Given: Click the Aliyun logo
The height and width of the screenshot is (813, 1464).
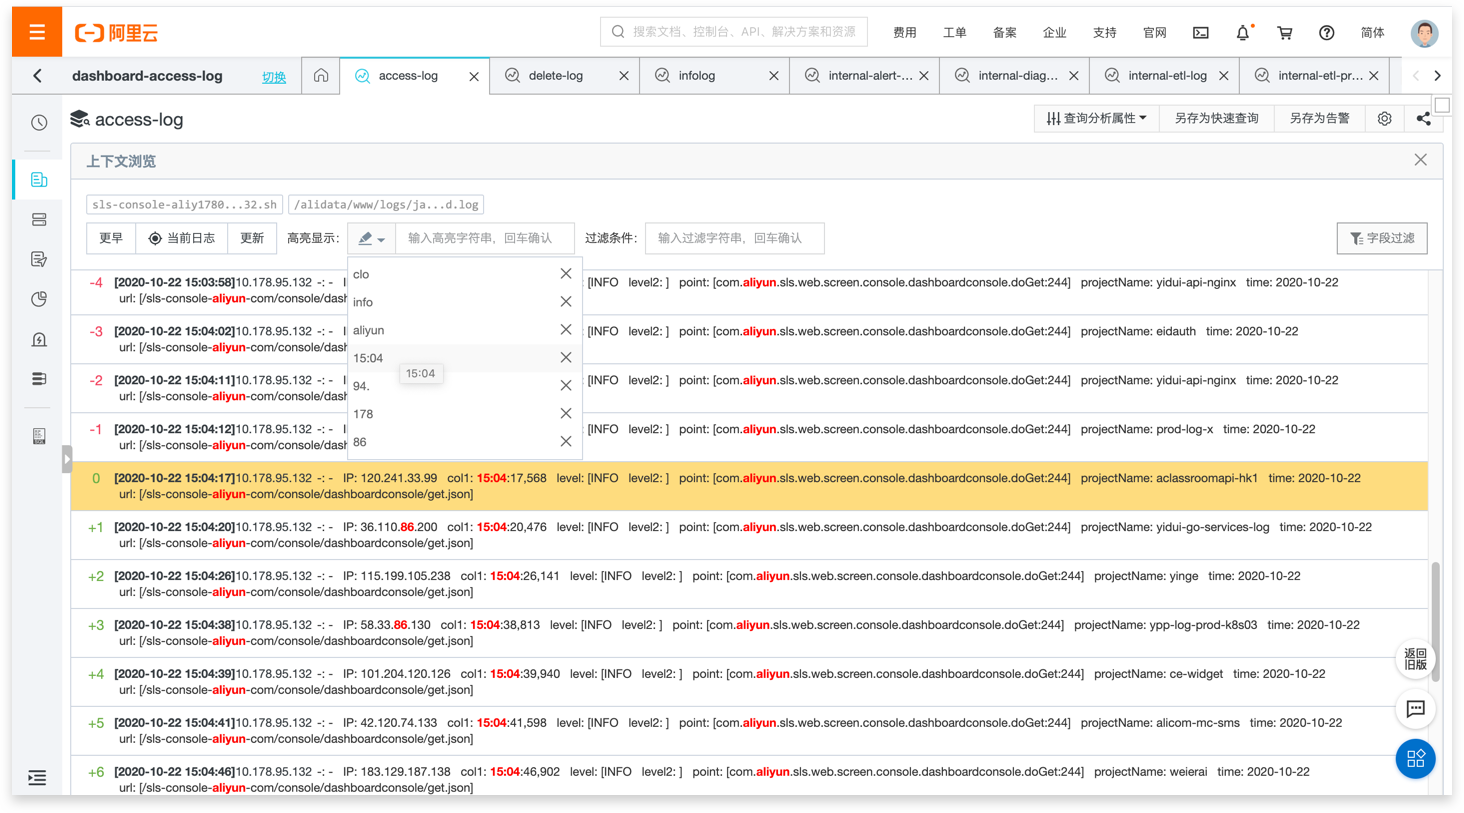Looking at the screenshot, I should tap(116, 33).
